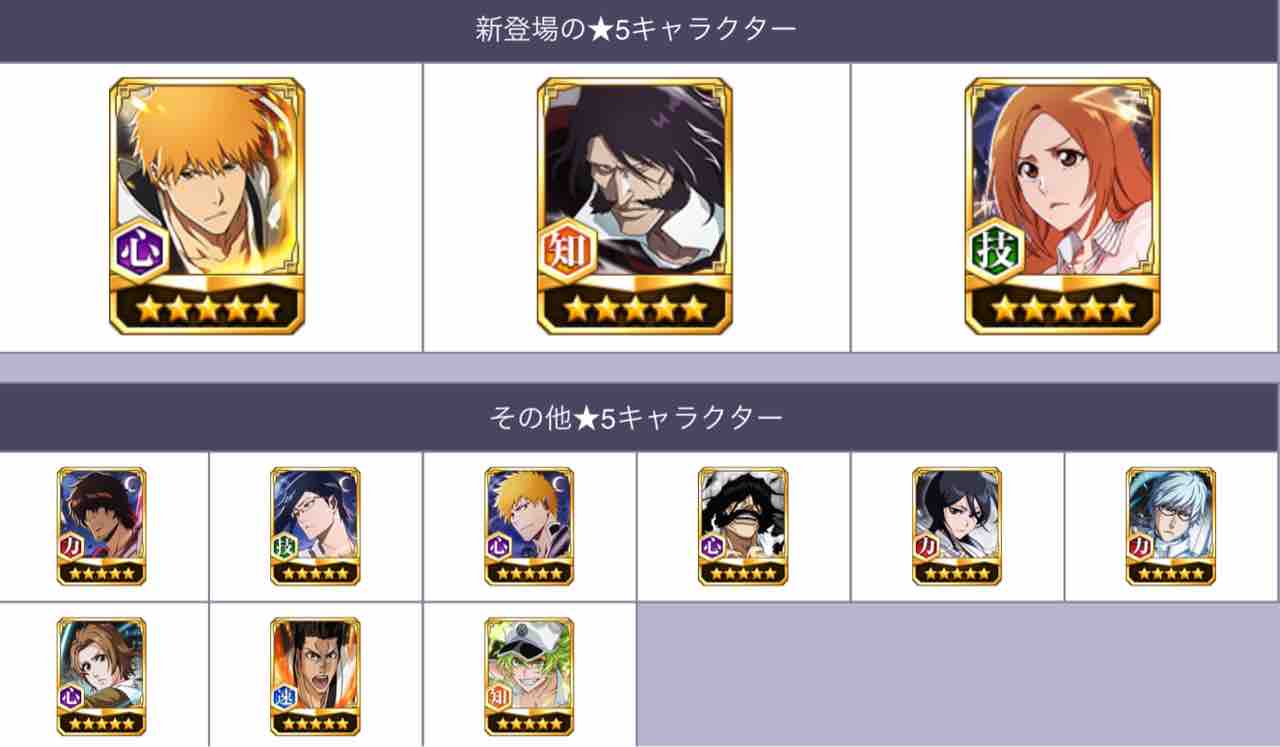Screen dimensions: 1280x747
Task: Open the small brown-haired 心 card in bottom row
Action: (x=102, y=676)
